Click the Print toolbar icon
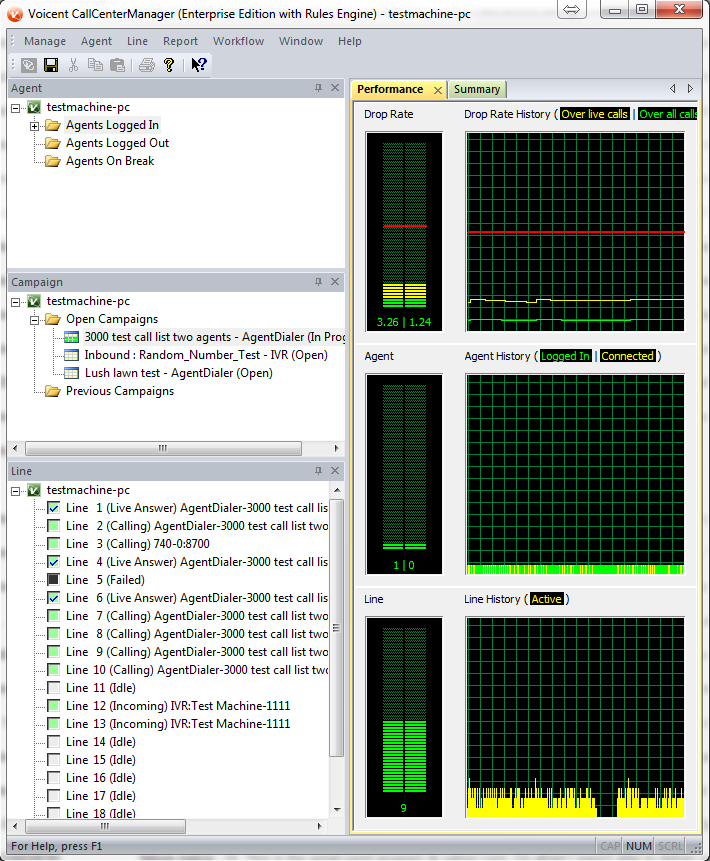 click(x=147, y=65)
